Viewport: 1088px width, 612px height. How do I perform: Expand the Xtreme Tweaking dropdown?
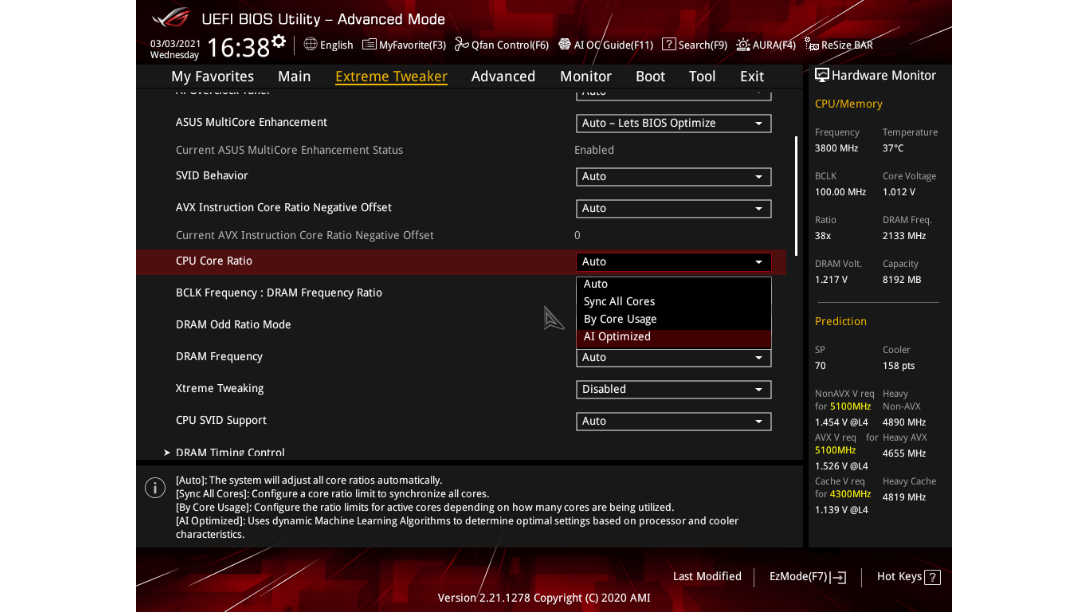pos(673,390)
